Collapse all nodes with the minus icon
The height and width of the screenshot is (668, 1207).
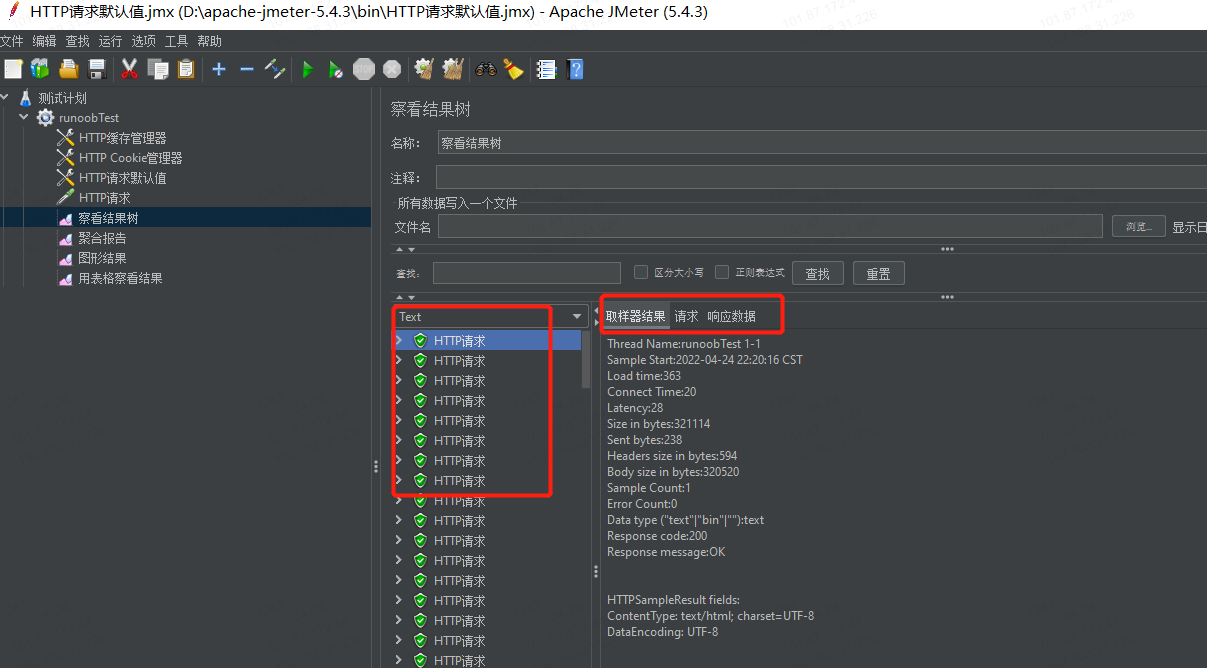[x=247, y=69]
